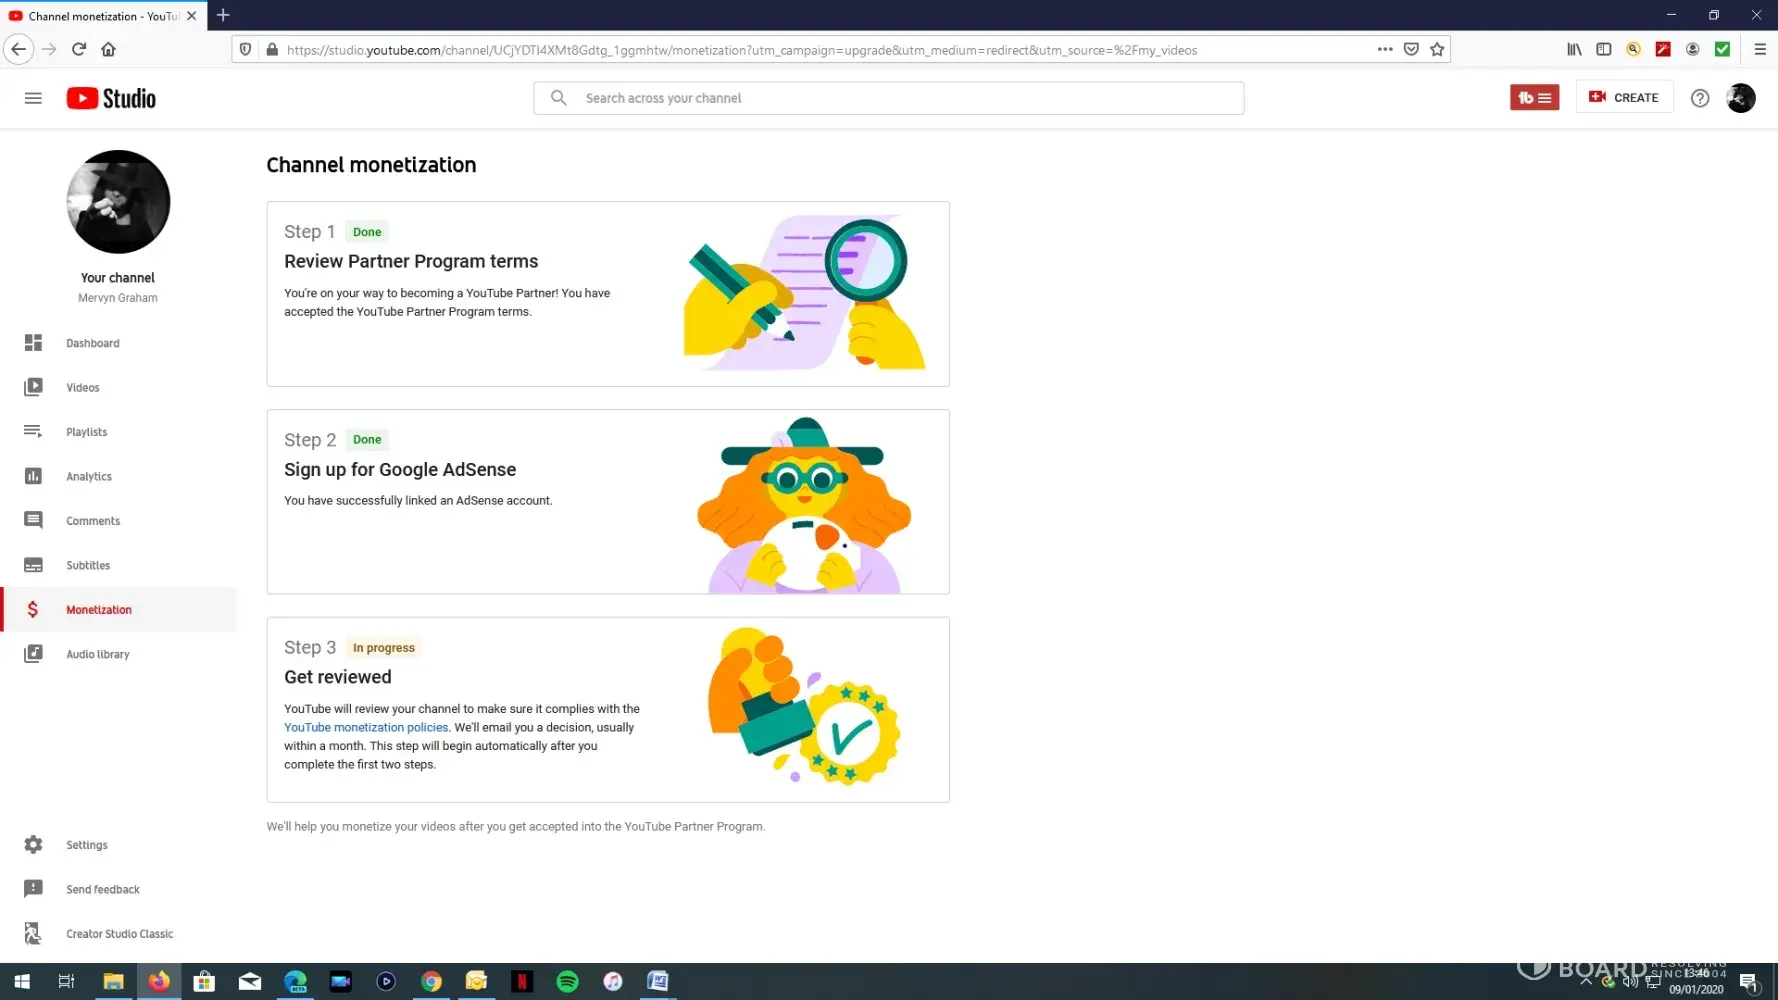Toggle the hamburger navigation menu
The image size is (1778, 1000).
[33, 98]
